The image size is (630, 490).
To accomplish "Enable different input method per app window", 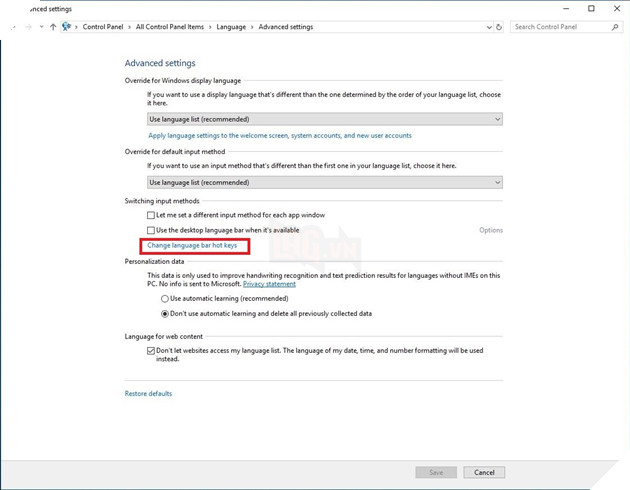I will click(x=151, y=215).
